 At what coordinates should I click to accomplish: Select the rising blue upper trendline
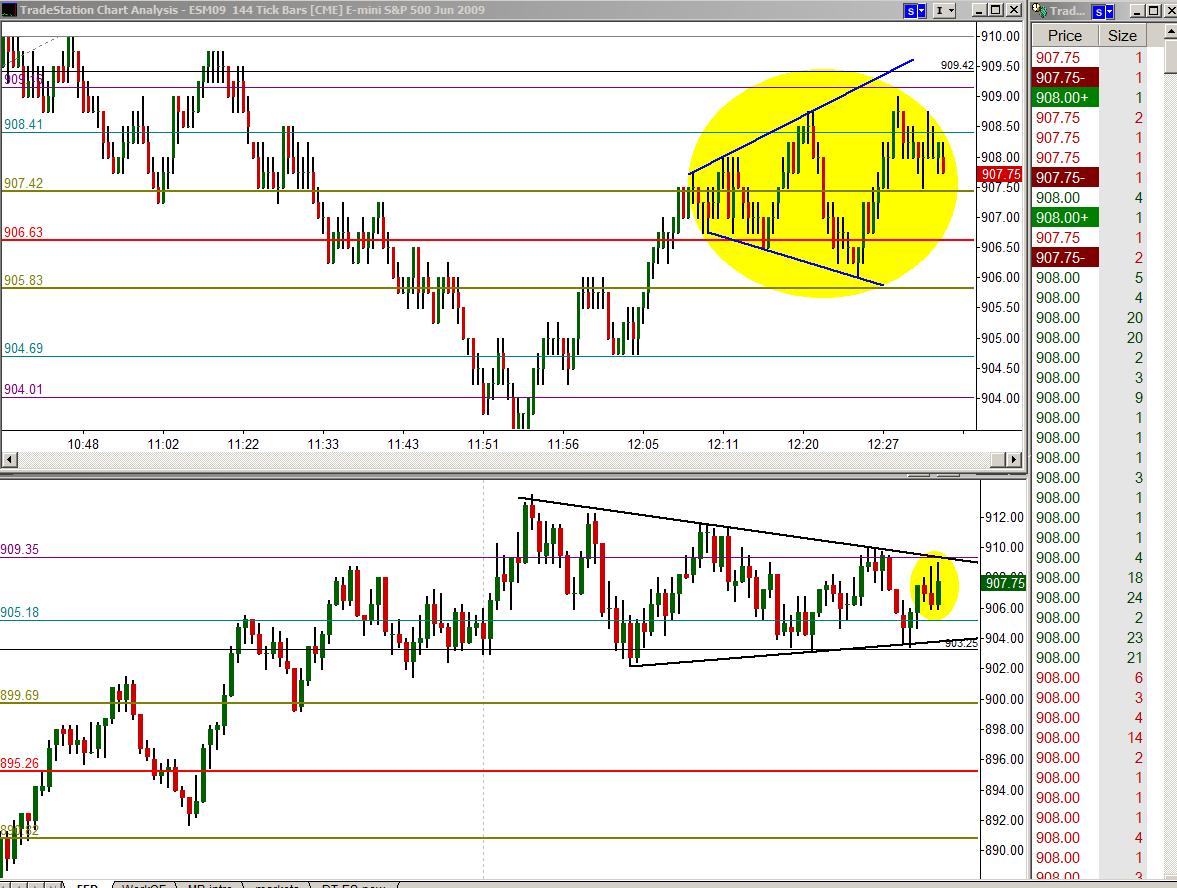point(801,116)
